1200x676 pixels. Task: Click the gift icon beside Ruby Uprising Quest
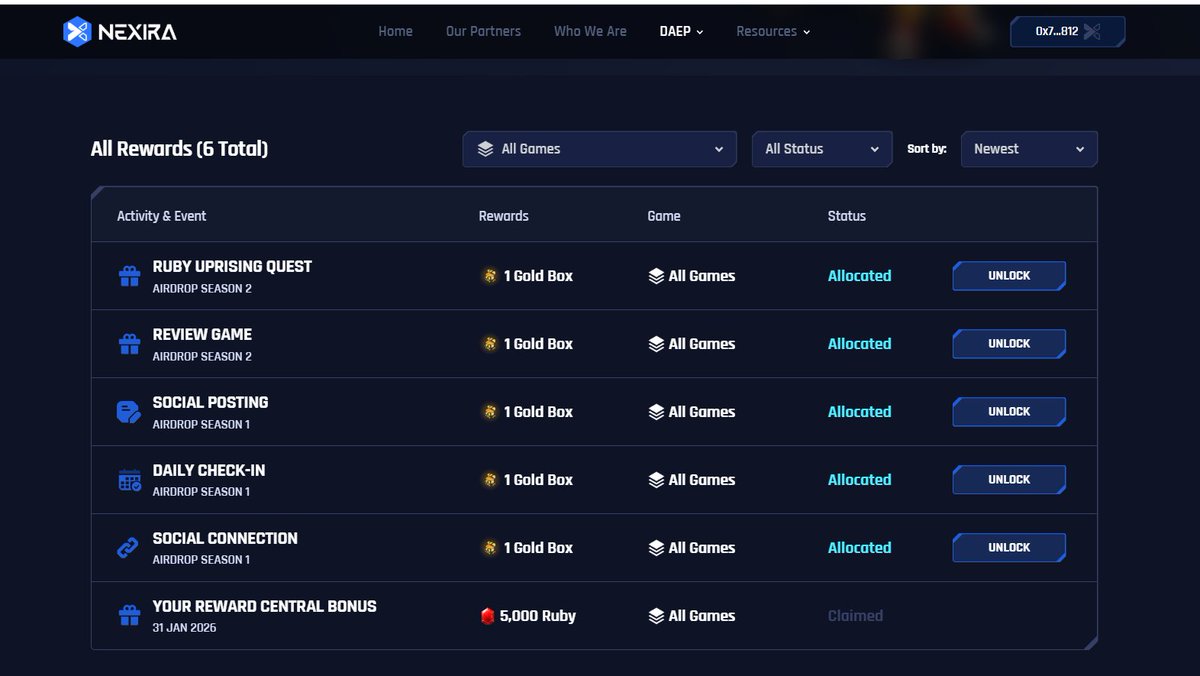[x=129, y=276]
